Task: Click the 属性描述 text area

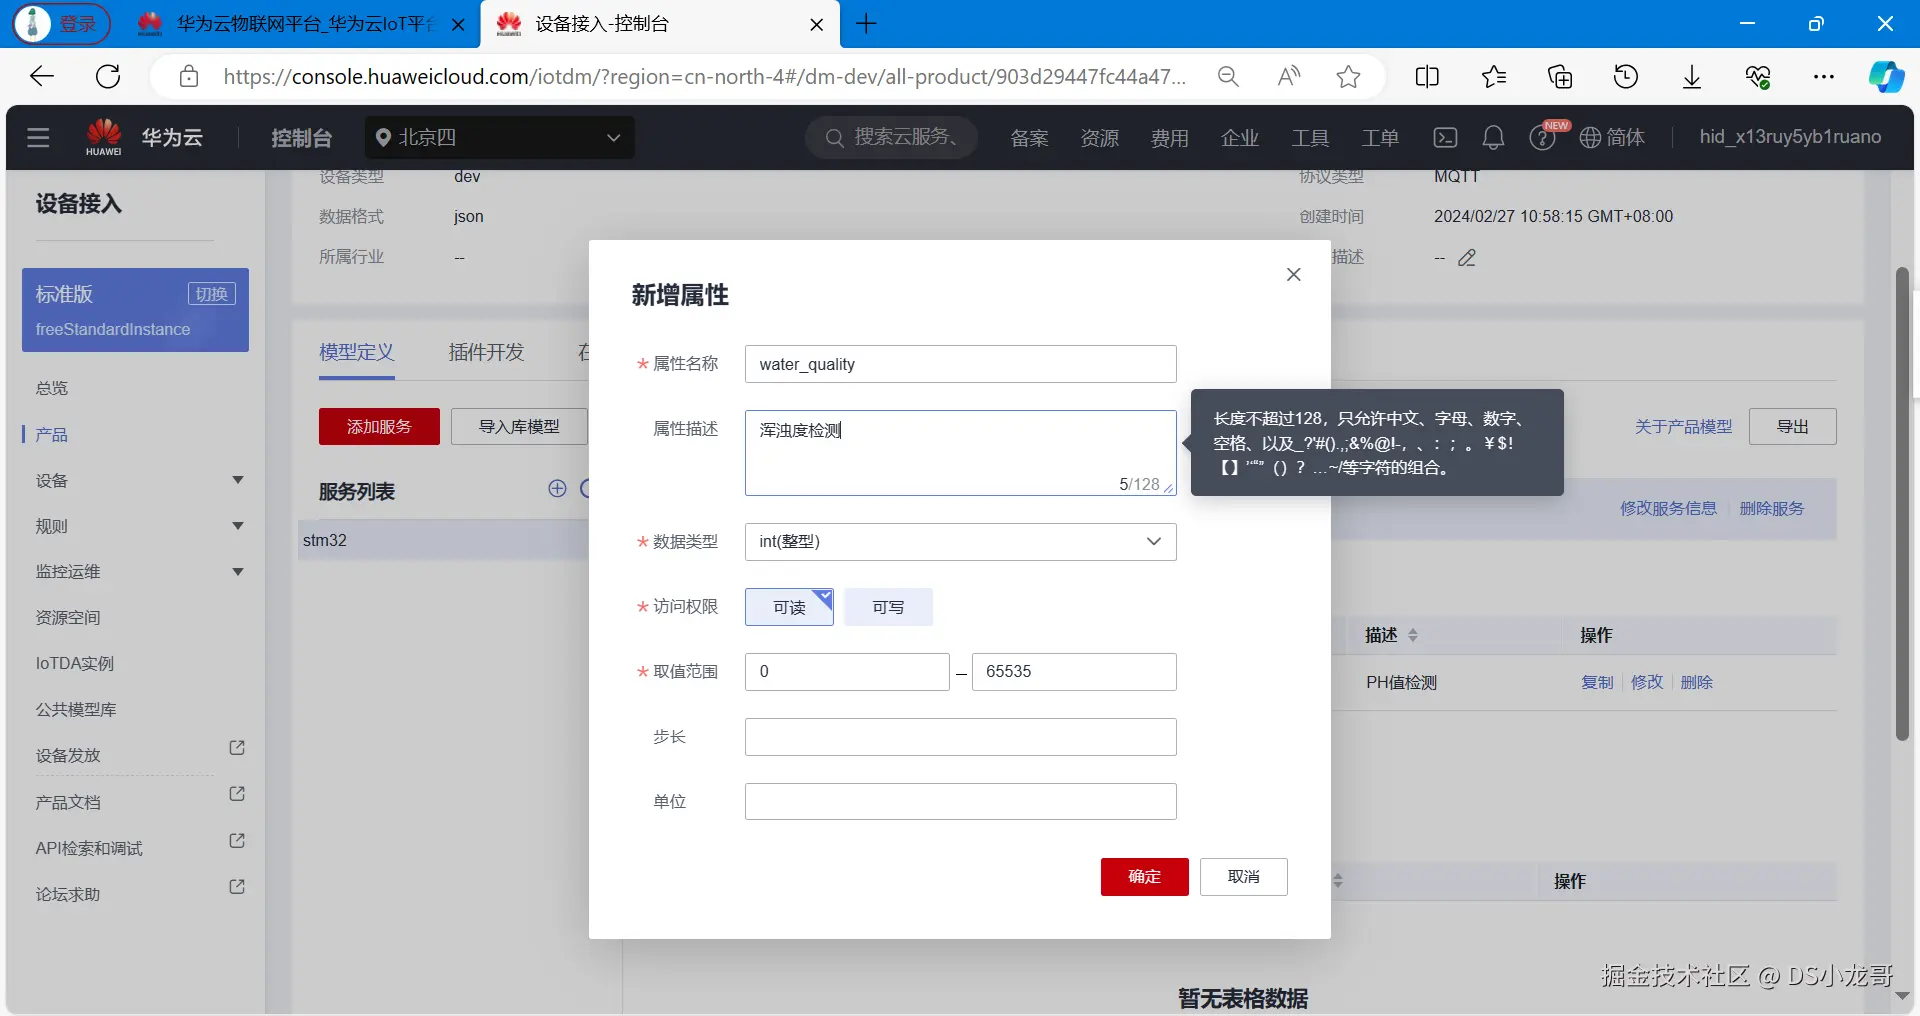Action: (x=960, y=453)
